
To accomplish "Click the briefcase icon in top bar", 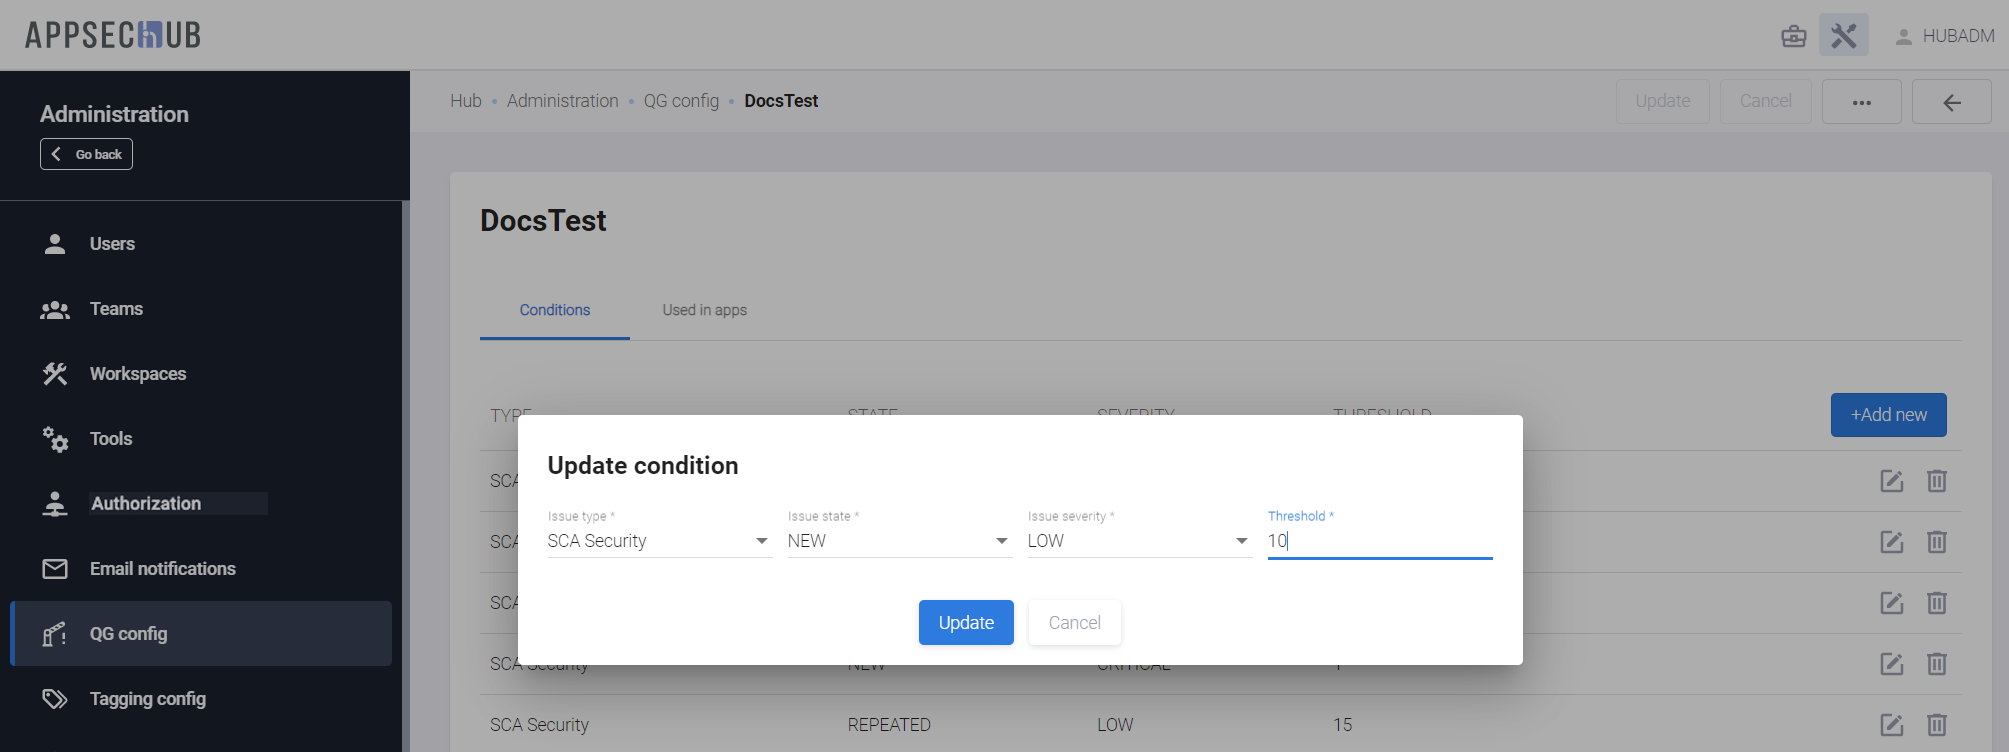I will 1794,37.
